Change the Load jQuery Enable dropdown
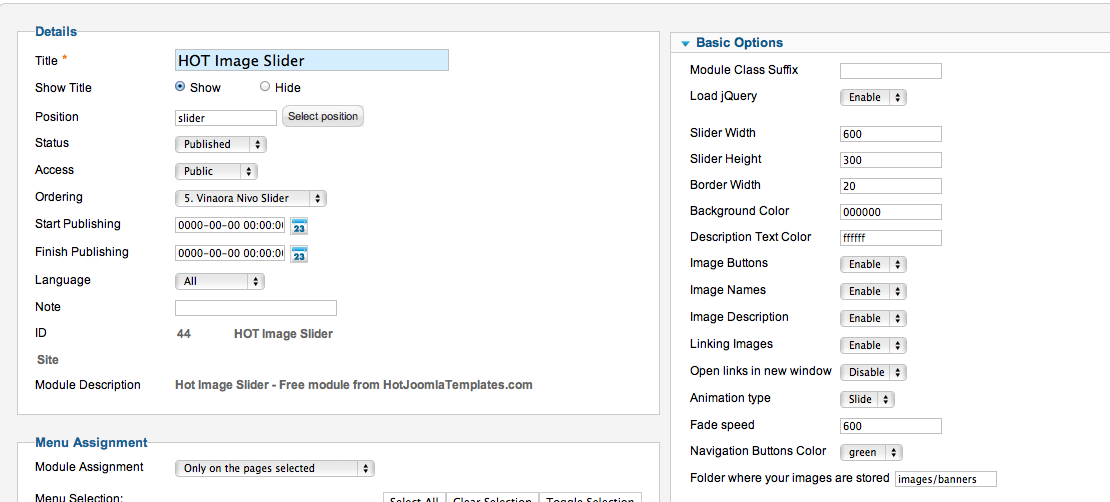 [873, 98]
